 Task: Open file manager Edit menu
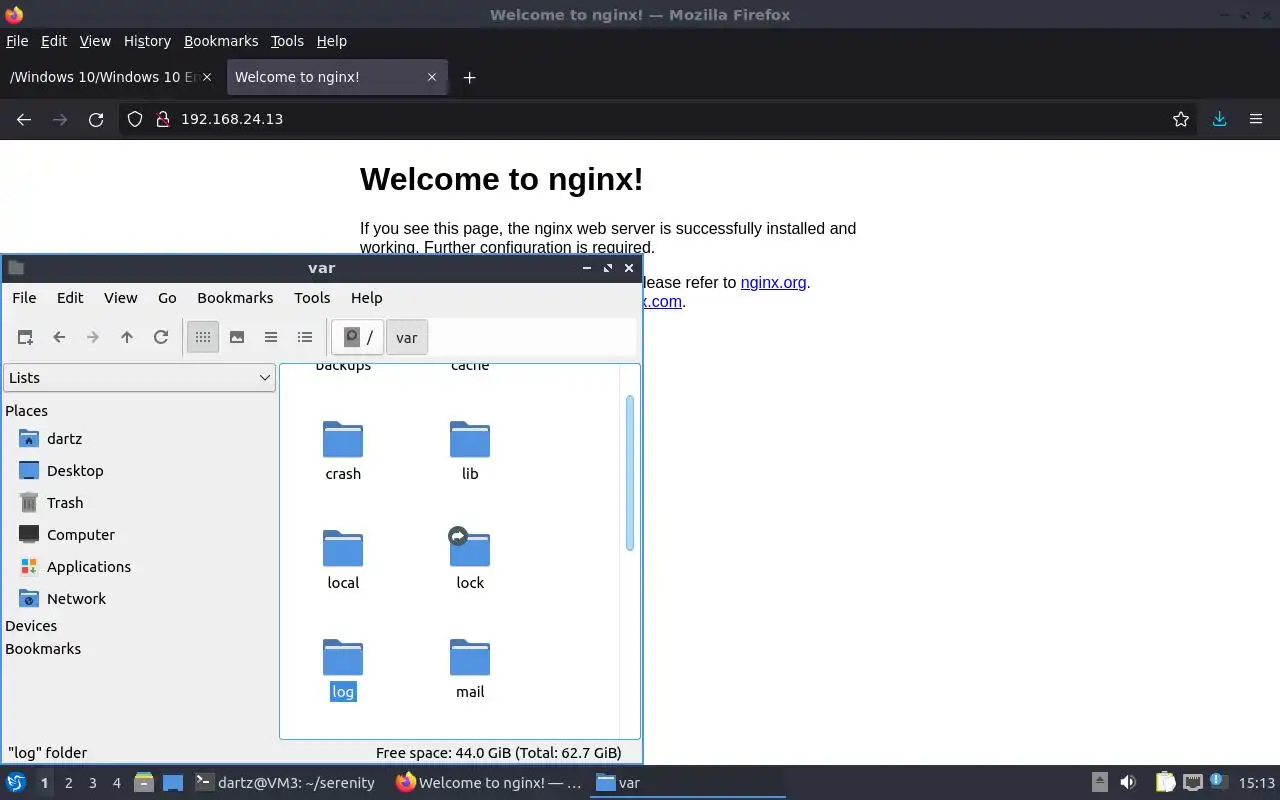tap(70, 298)
